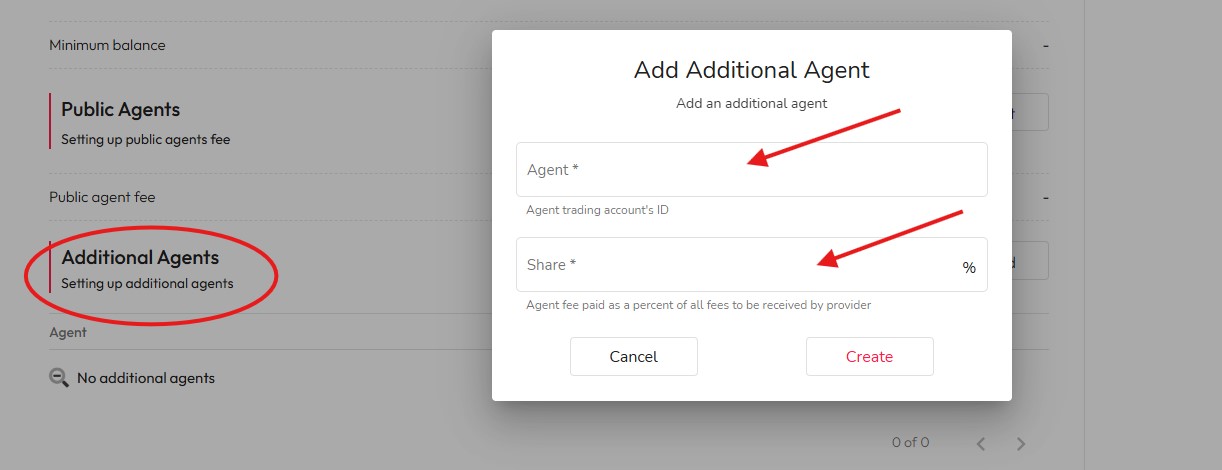The height and width of the screenshot is (470, 1222).
Task: Click the Add Additional Agent dialog title
Action: point(751,70)
